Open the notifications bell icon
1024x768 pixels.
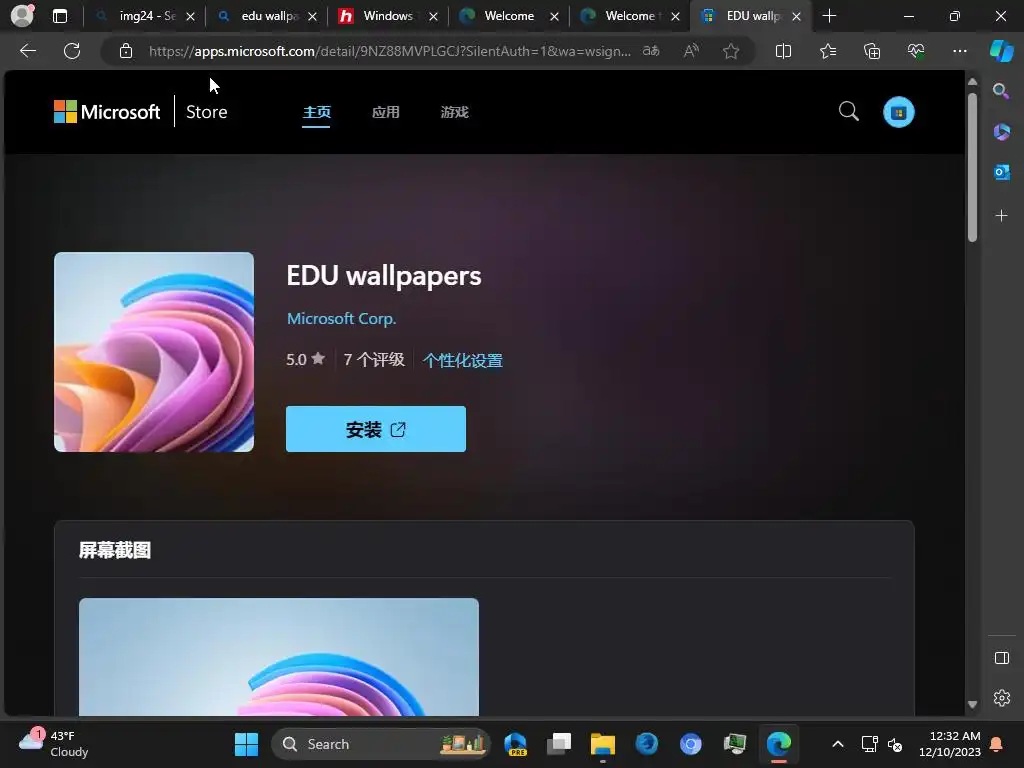coord(997,744)
